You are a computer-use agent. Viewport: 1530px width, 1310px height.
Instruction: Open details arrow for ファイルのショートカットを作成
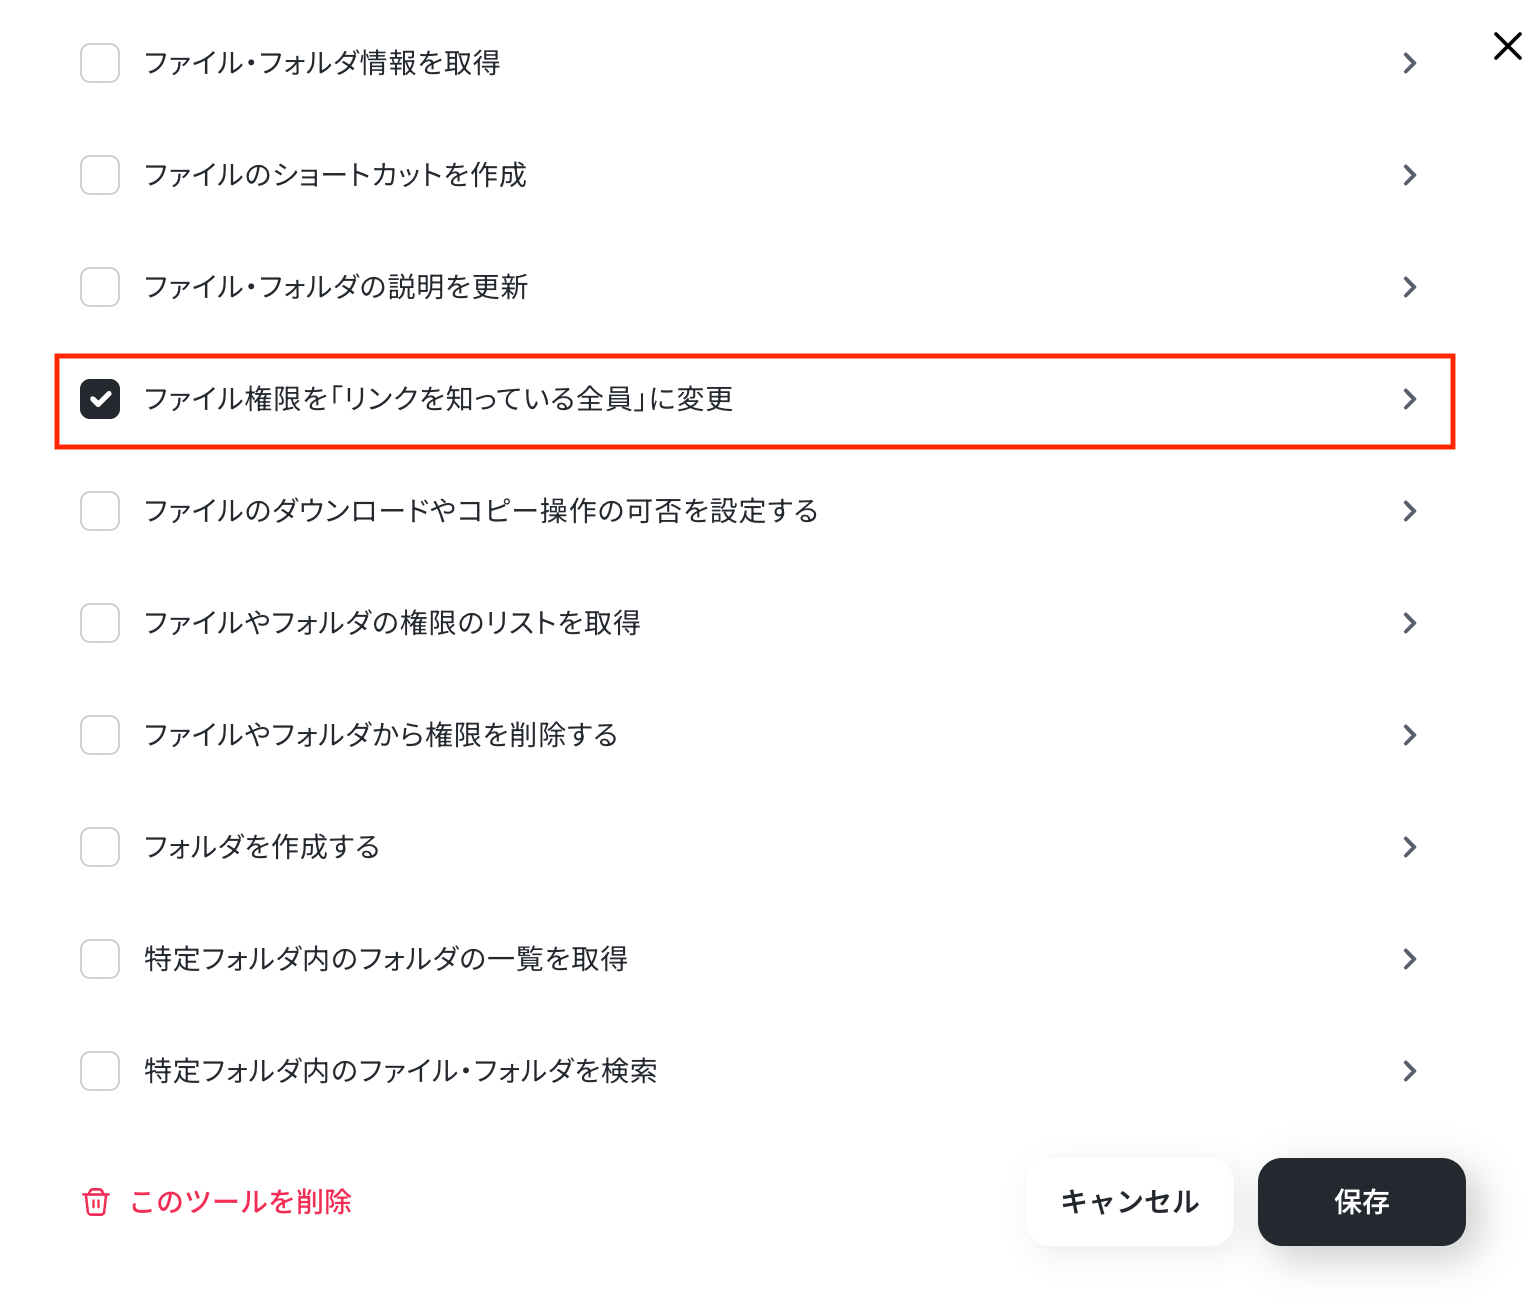pyautogui.click(x=1410, y=175)
